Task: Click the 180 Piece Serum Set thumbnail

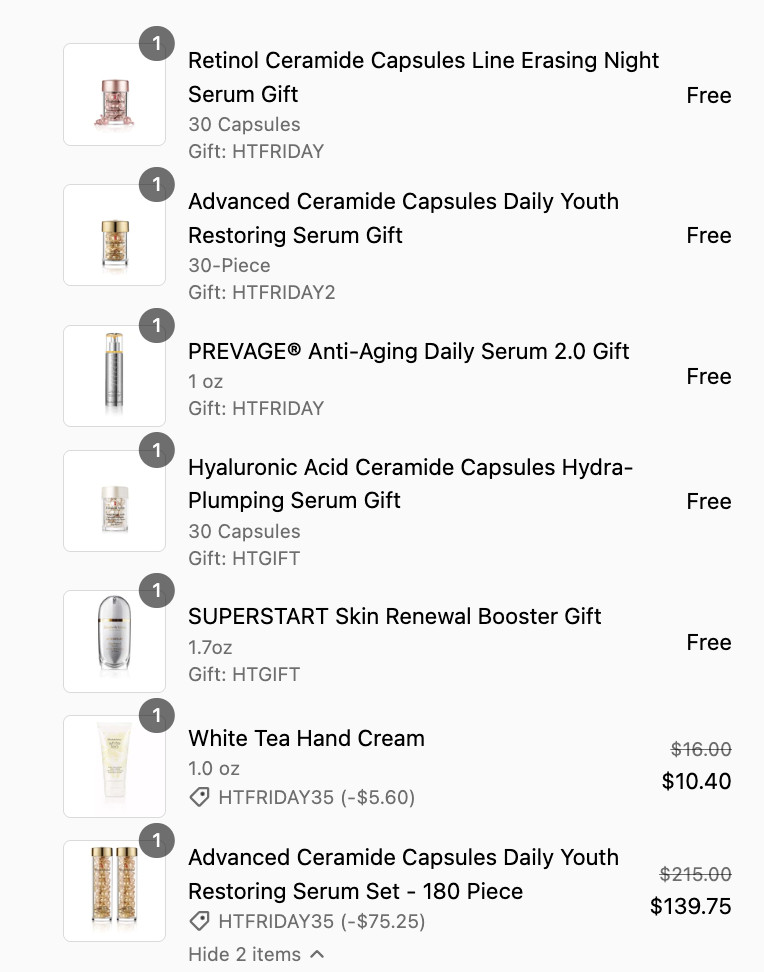Action: click(114, 891)
